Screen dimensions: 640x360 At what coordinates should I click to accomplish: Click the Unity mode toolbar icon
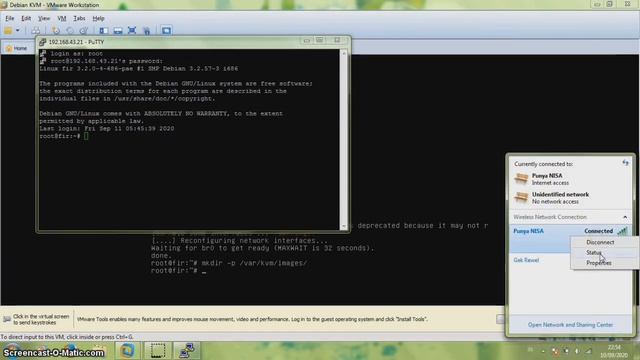(147, 31)
